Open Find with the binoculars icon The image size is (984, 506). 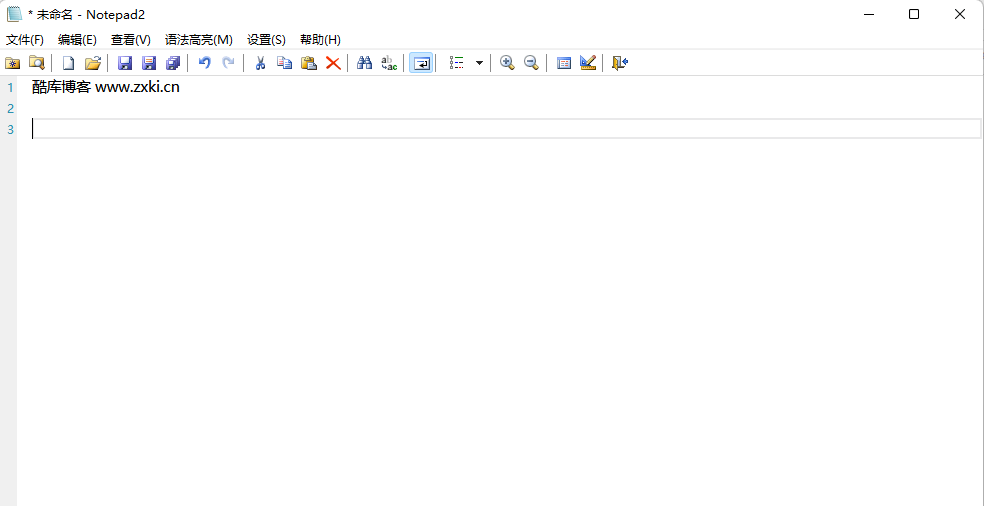point(365,63)
